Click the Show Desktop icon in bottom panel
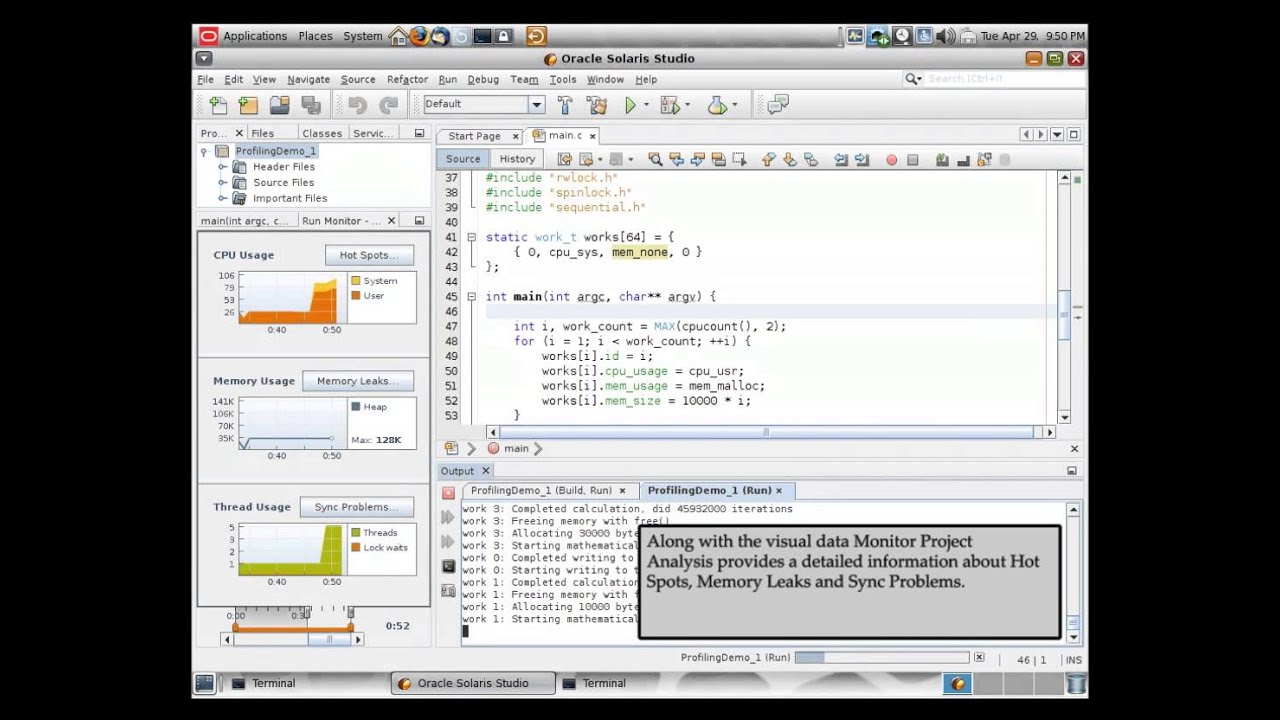 click(204, 683)
